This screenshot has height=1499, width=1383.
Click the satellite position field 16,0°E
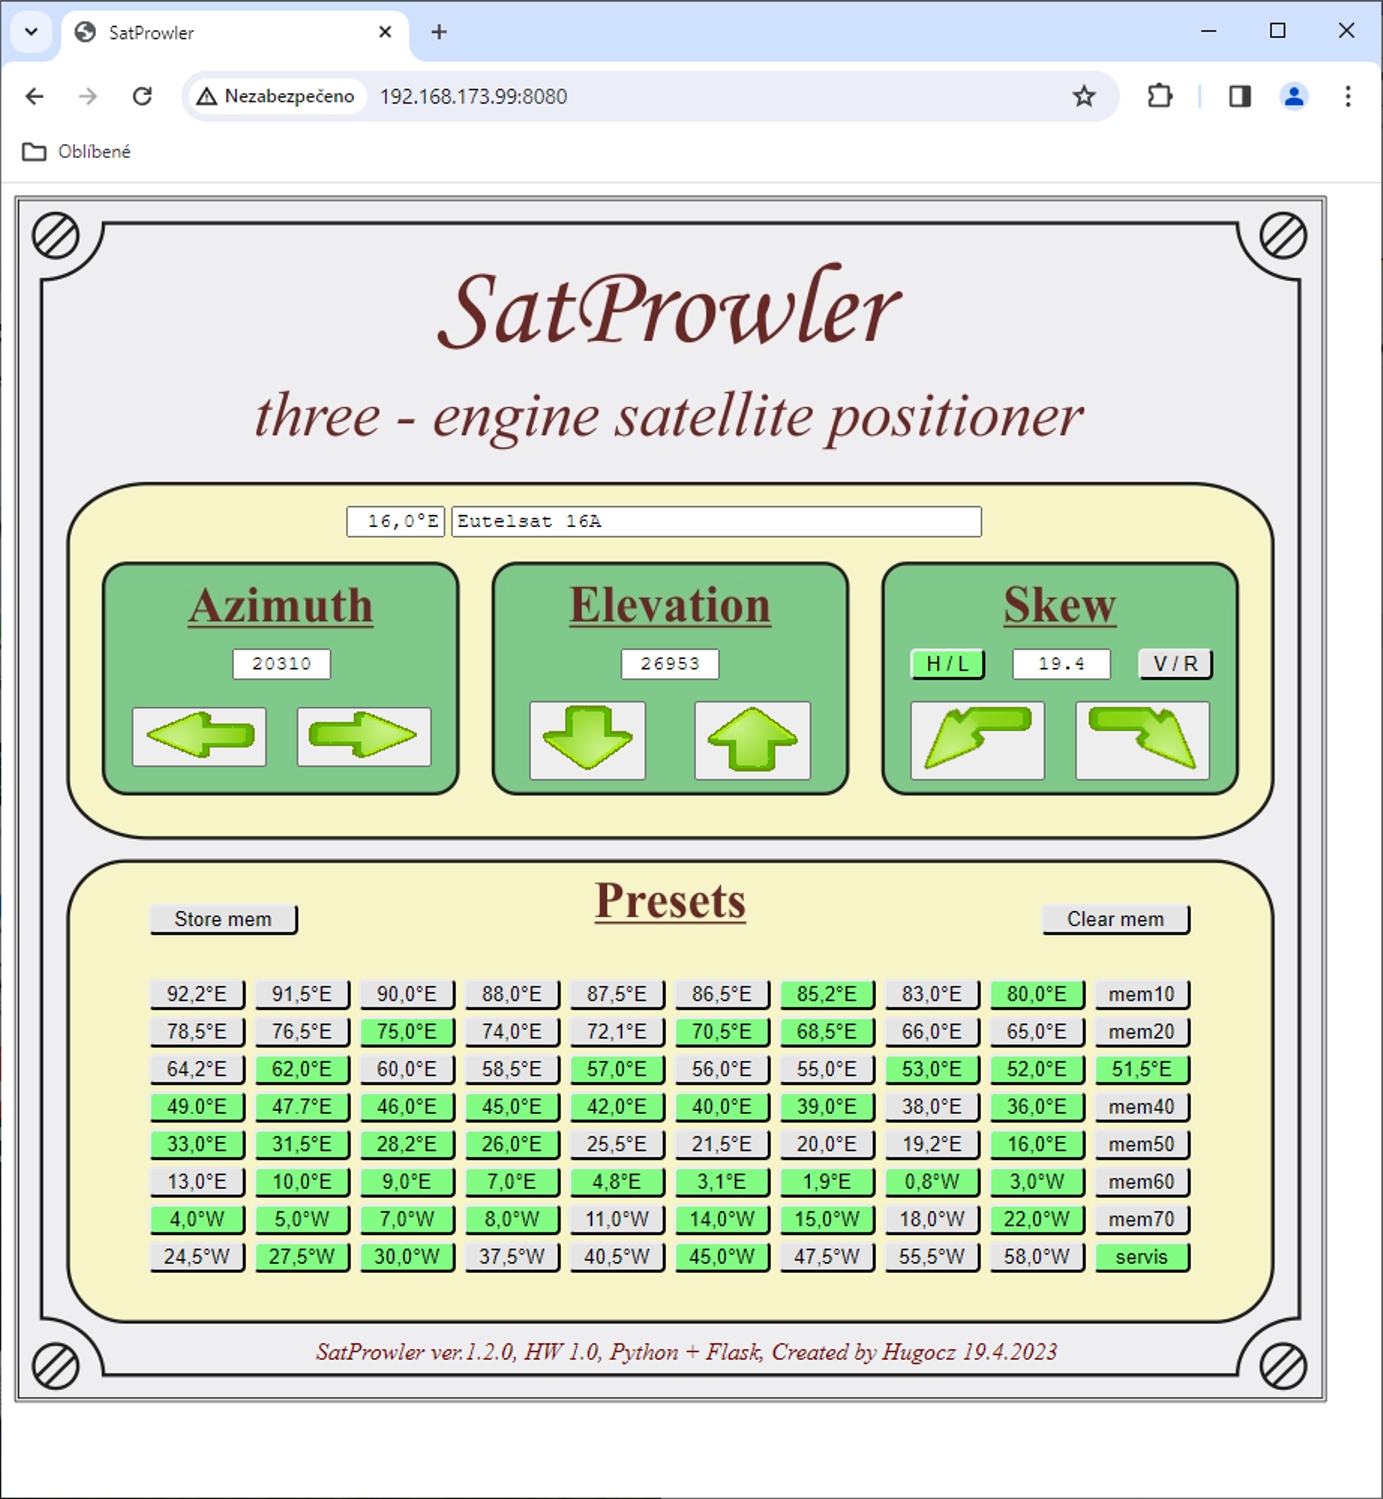[x=395, y=521]
